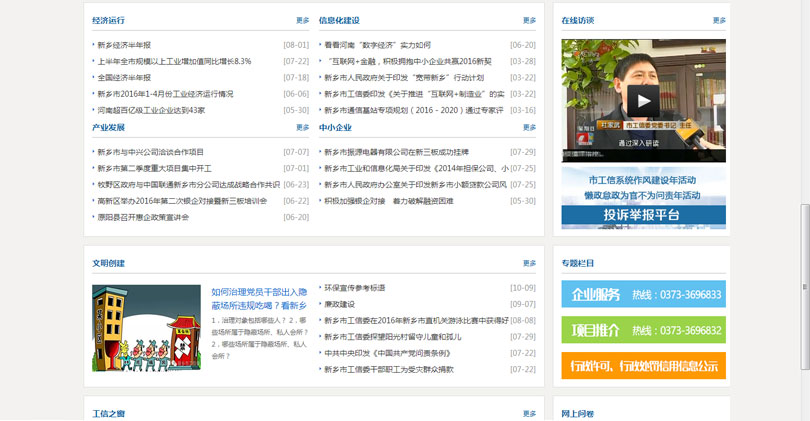
Task: Open the 经济运行 section heading
Action: click(x=108, y=20)
